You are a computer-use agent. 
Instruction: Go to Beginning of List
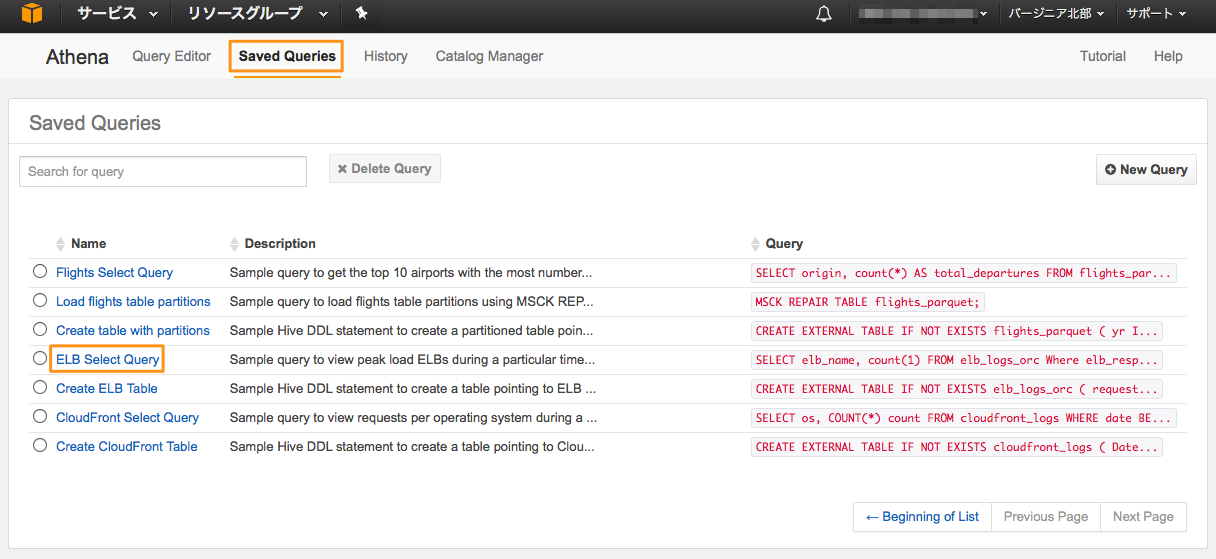click(x=922, y=517)
